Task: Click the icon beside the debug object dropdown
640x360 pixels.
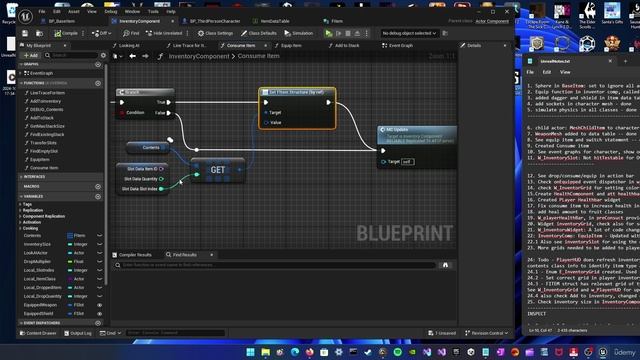Action: 445,33
